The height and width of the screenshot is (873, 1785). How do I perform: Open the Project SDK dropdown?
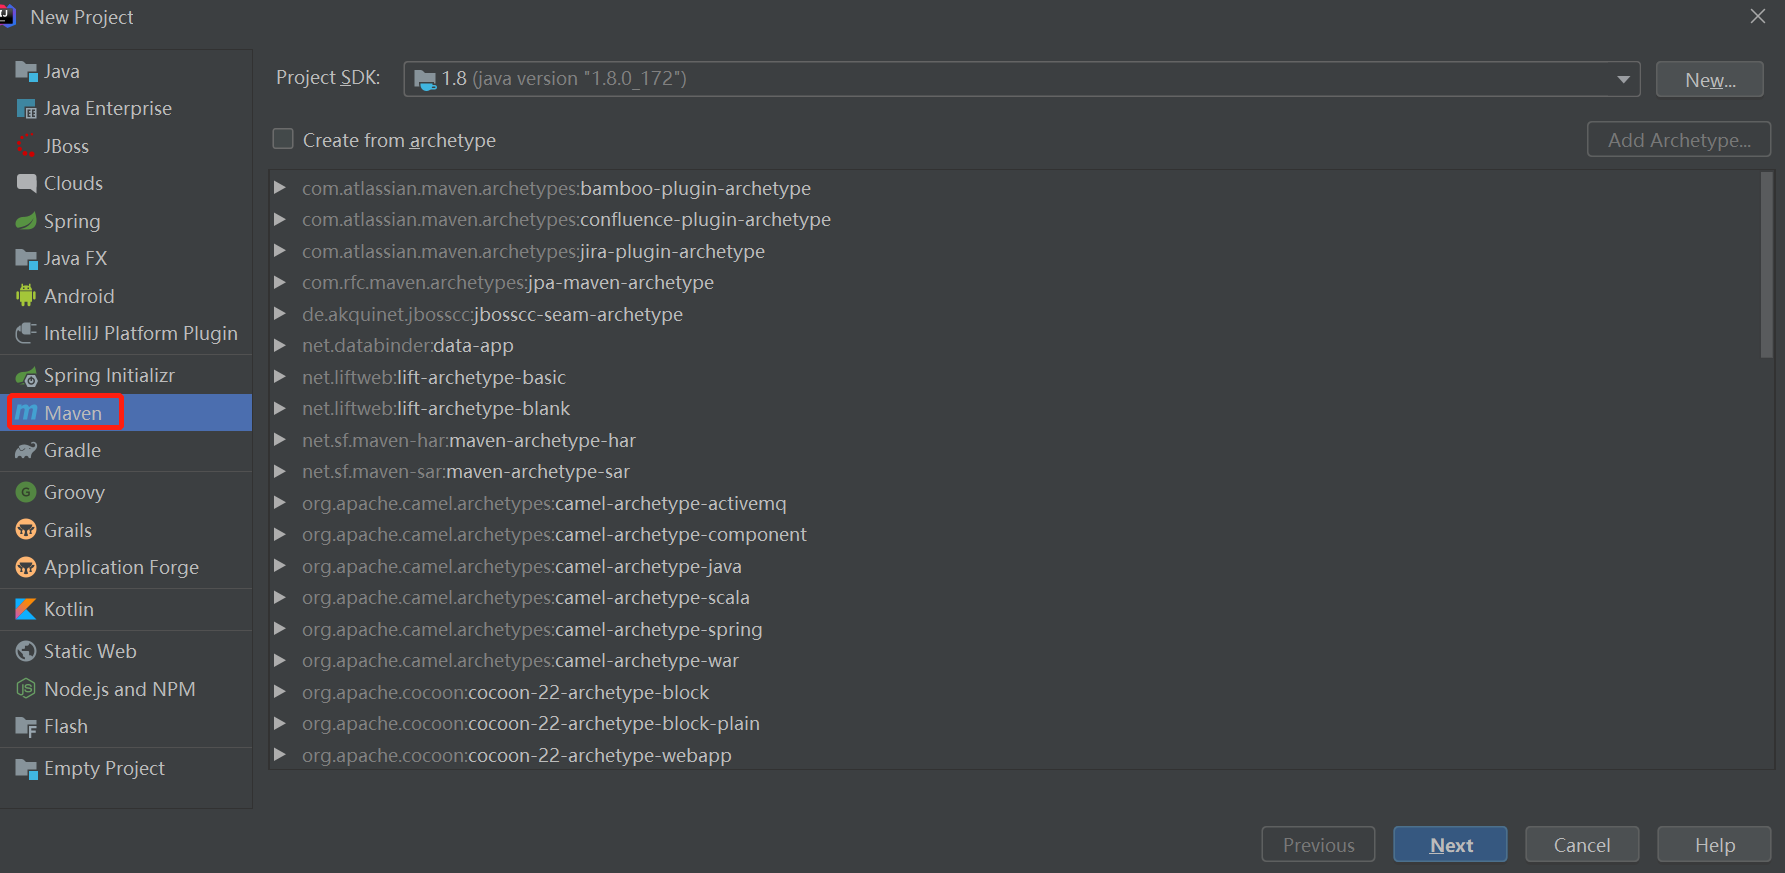[1622, 79]
